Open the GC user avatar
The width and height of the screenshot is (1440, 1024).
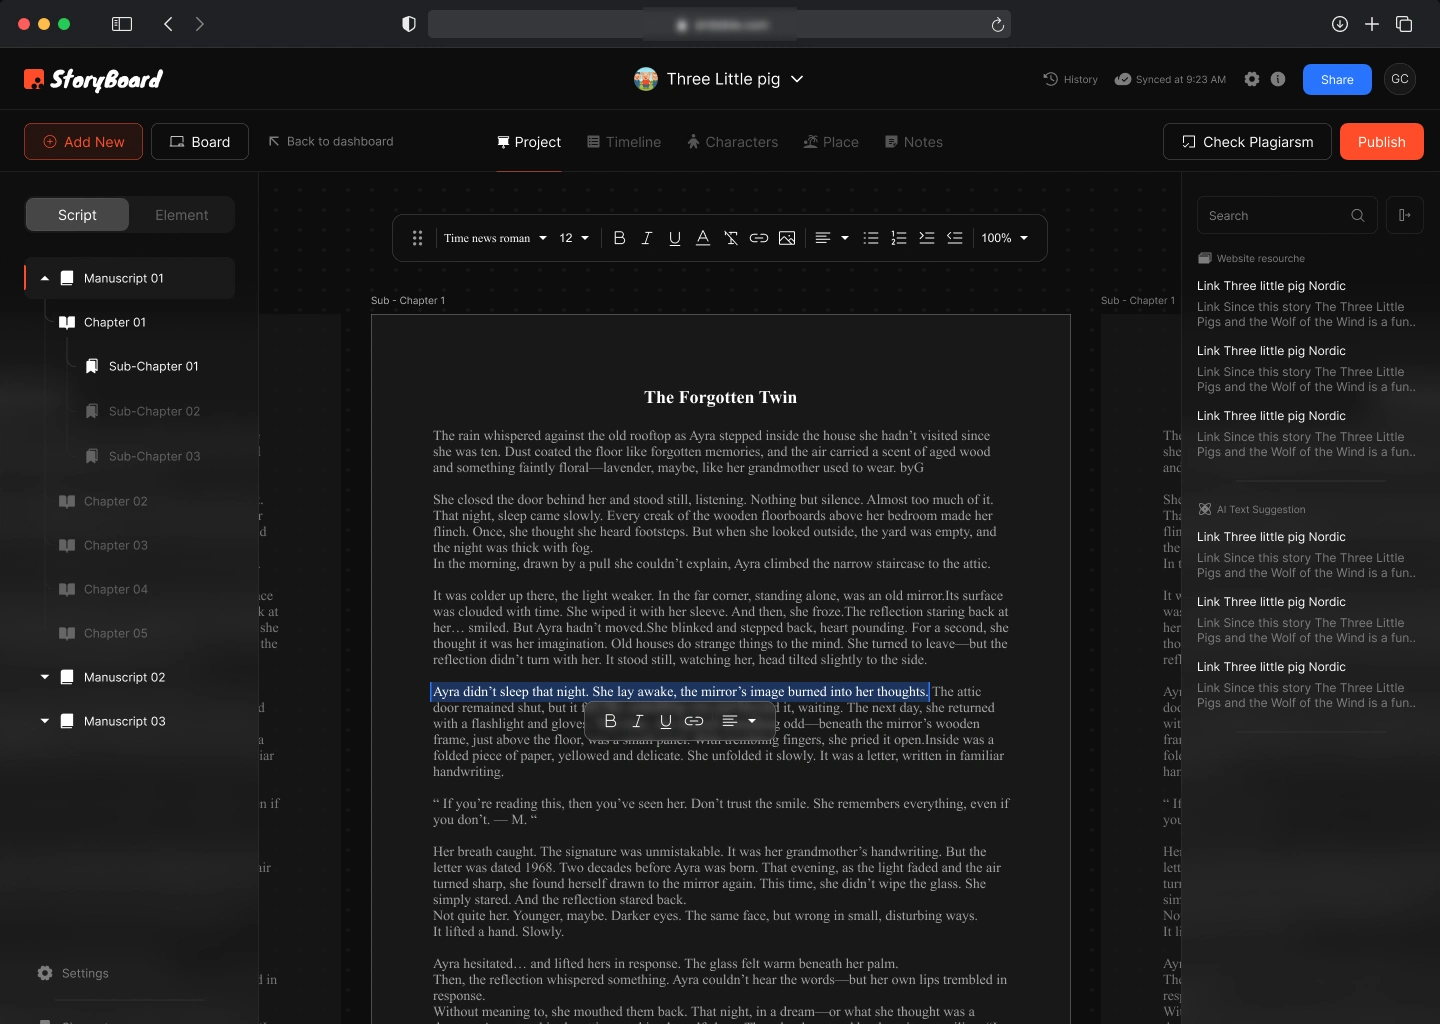1400,79
